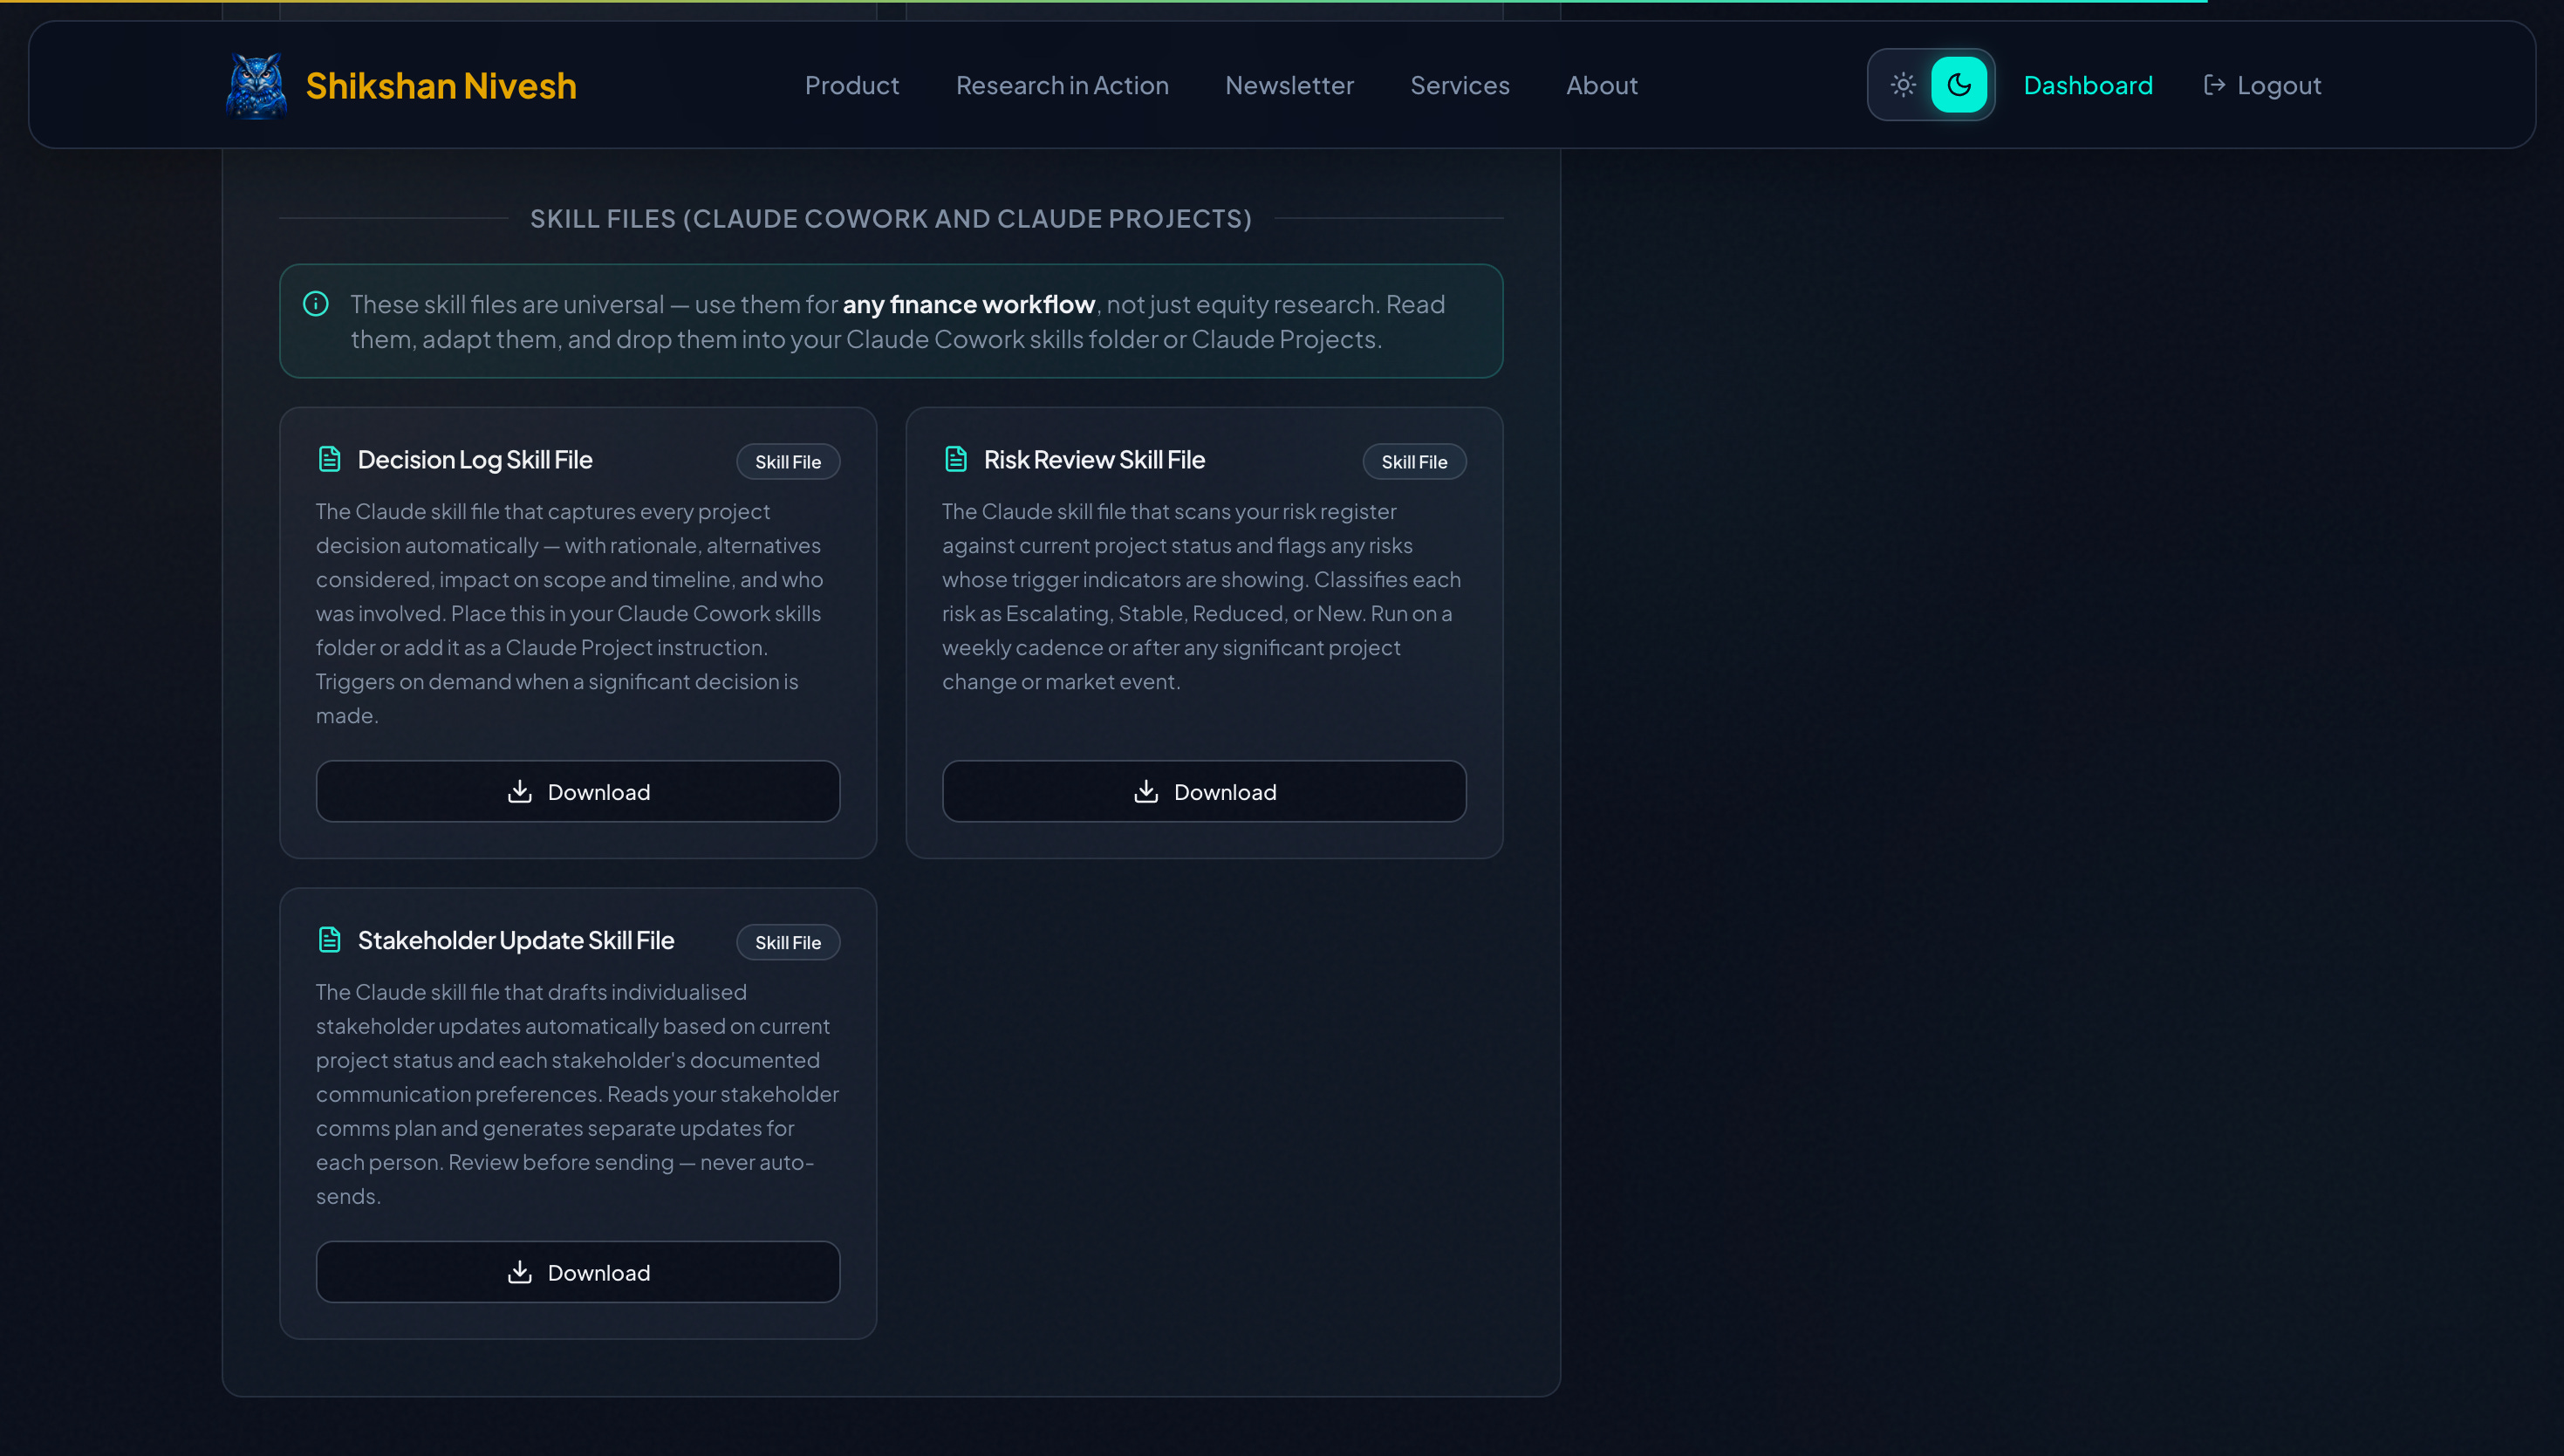2564x1456 pixels.
Task: Click Skill File badge on Decision Log
Action: point(788,462)
